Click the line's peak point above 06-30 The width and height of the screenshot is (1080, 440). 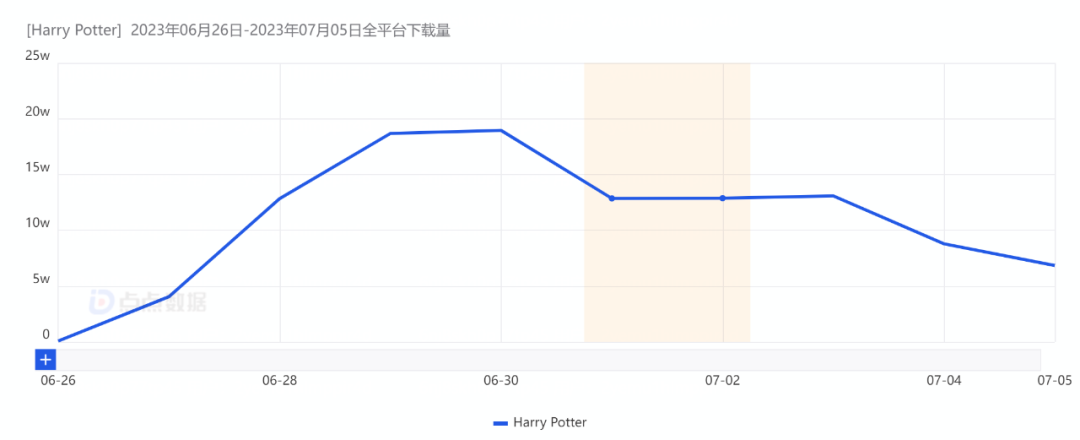[501, 130]
